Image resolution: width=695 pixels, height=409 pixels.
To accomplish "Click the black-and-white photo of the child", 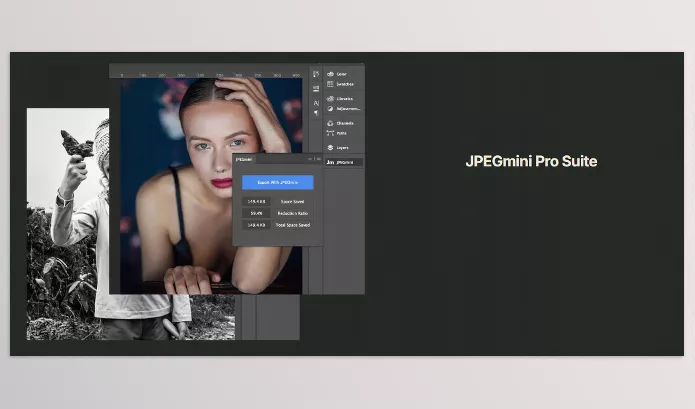I will click(x=68, y=224).
